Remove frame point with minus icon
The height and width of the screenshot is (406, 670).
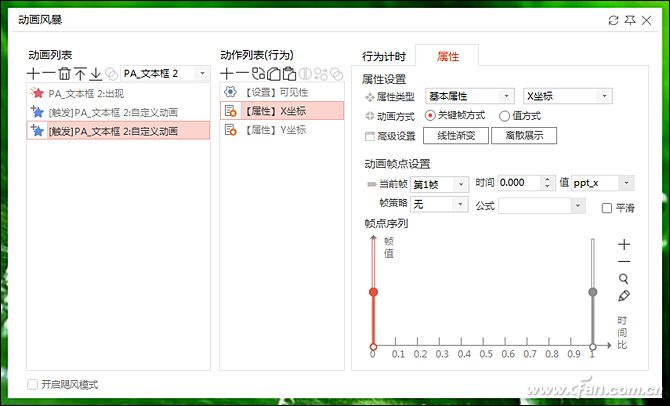pos(624,262)
